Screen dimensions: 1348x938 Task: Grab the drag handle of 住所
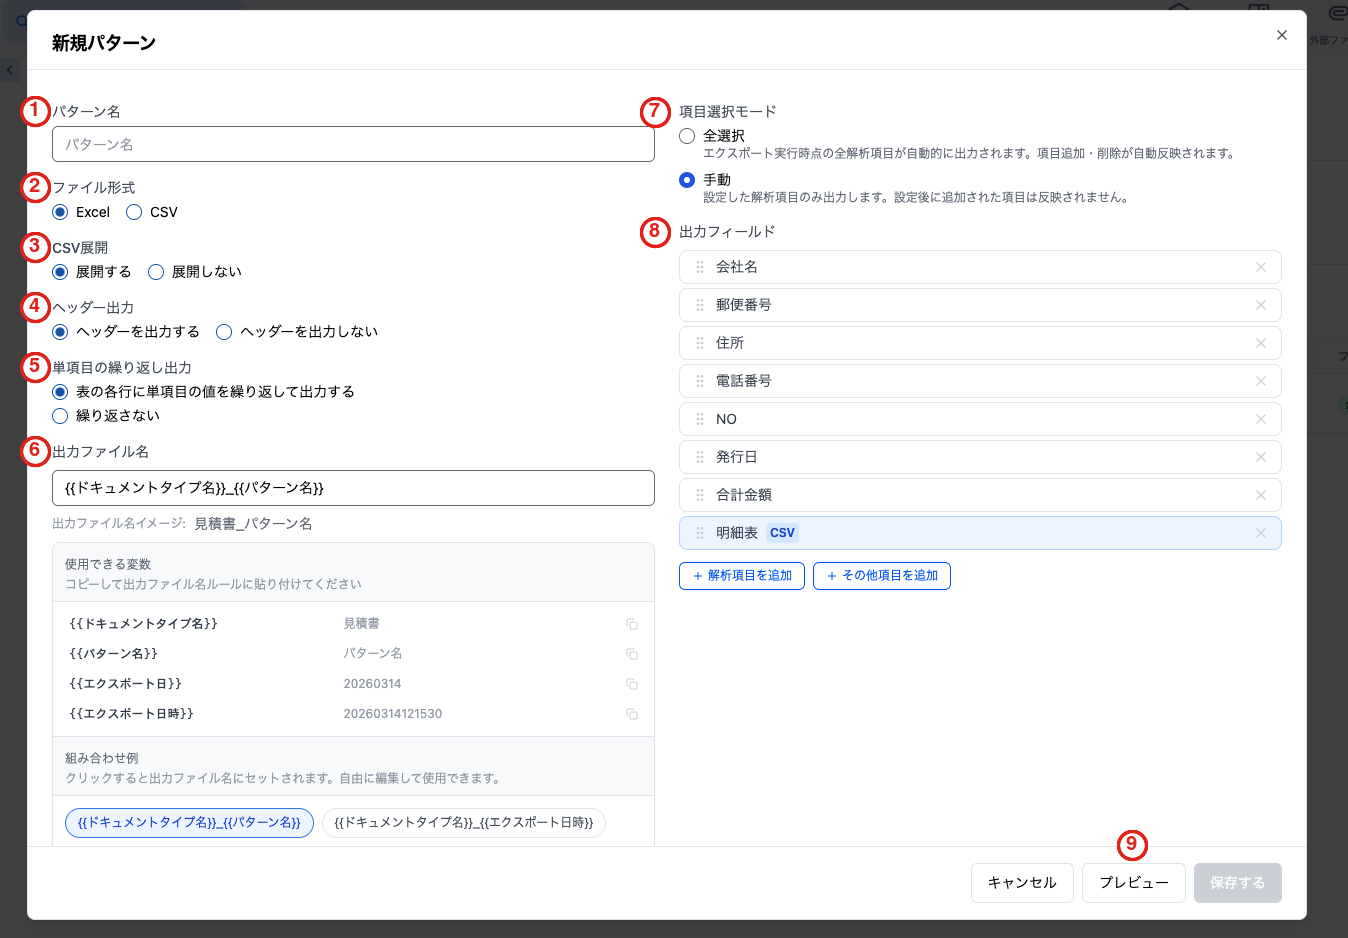700,343
